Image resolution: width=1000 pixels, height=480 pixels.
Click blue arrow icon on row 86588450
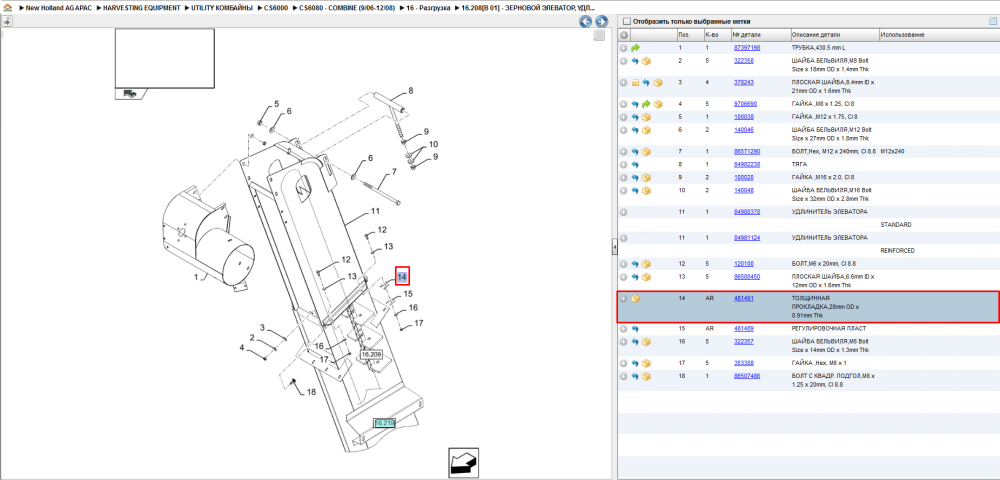(x=635, y=277)
